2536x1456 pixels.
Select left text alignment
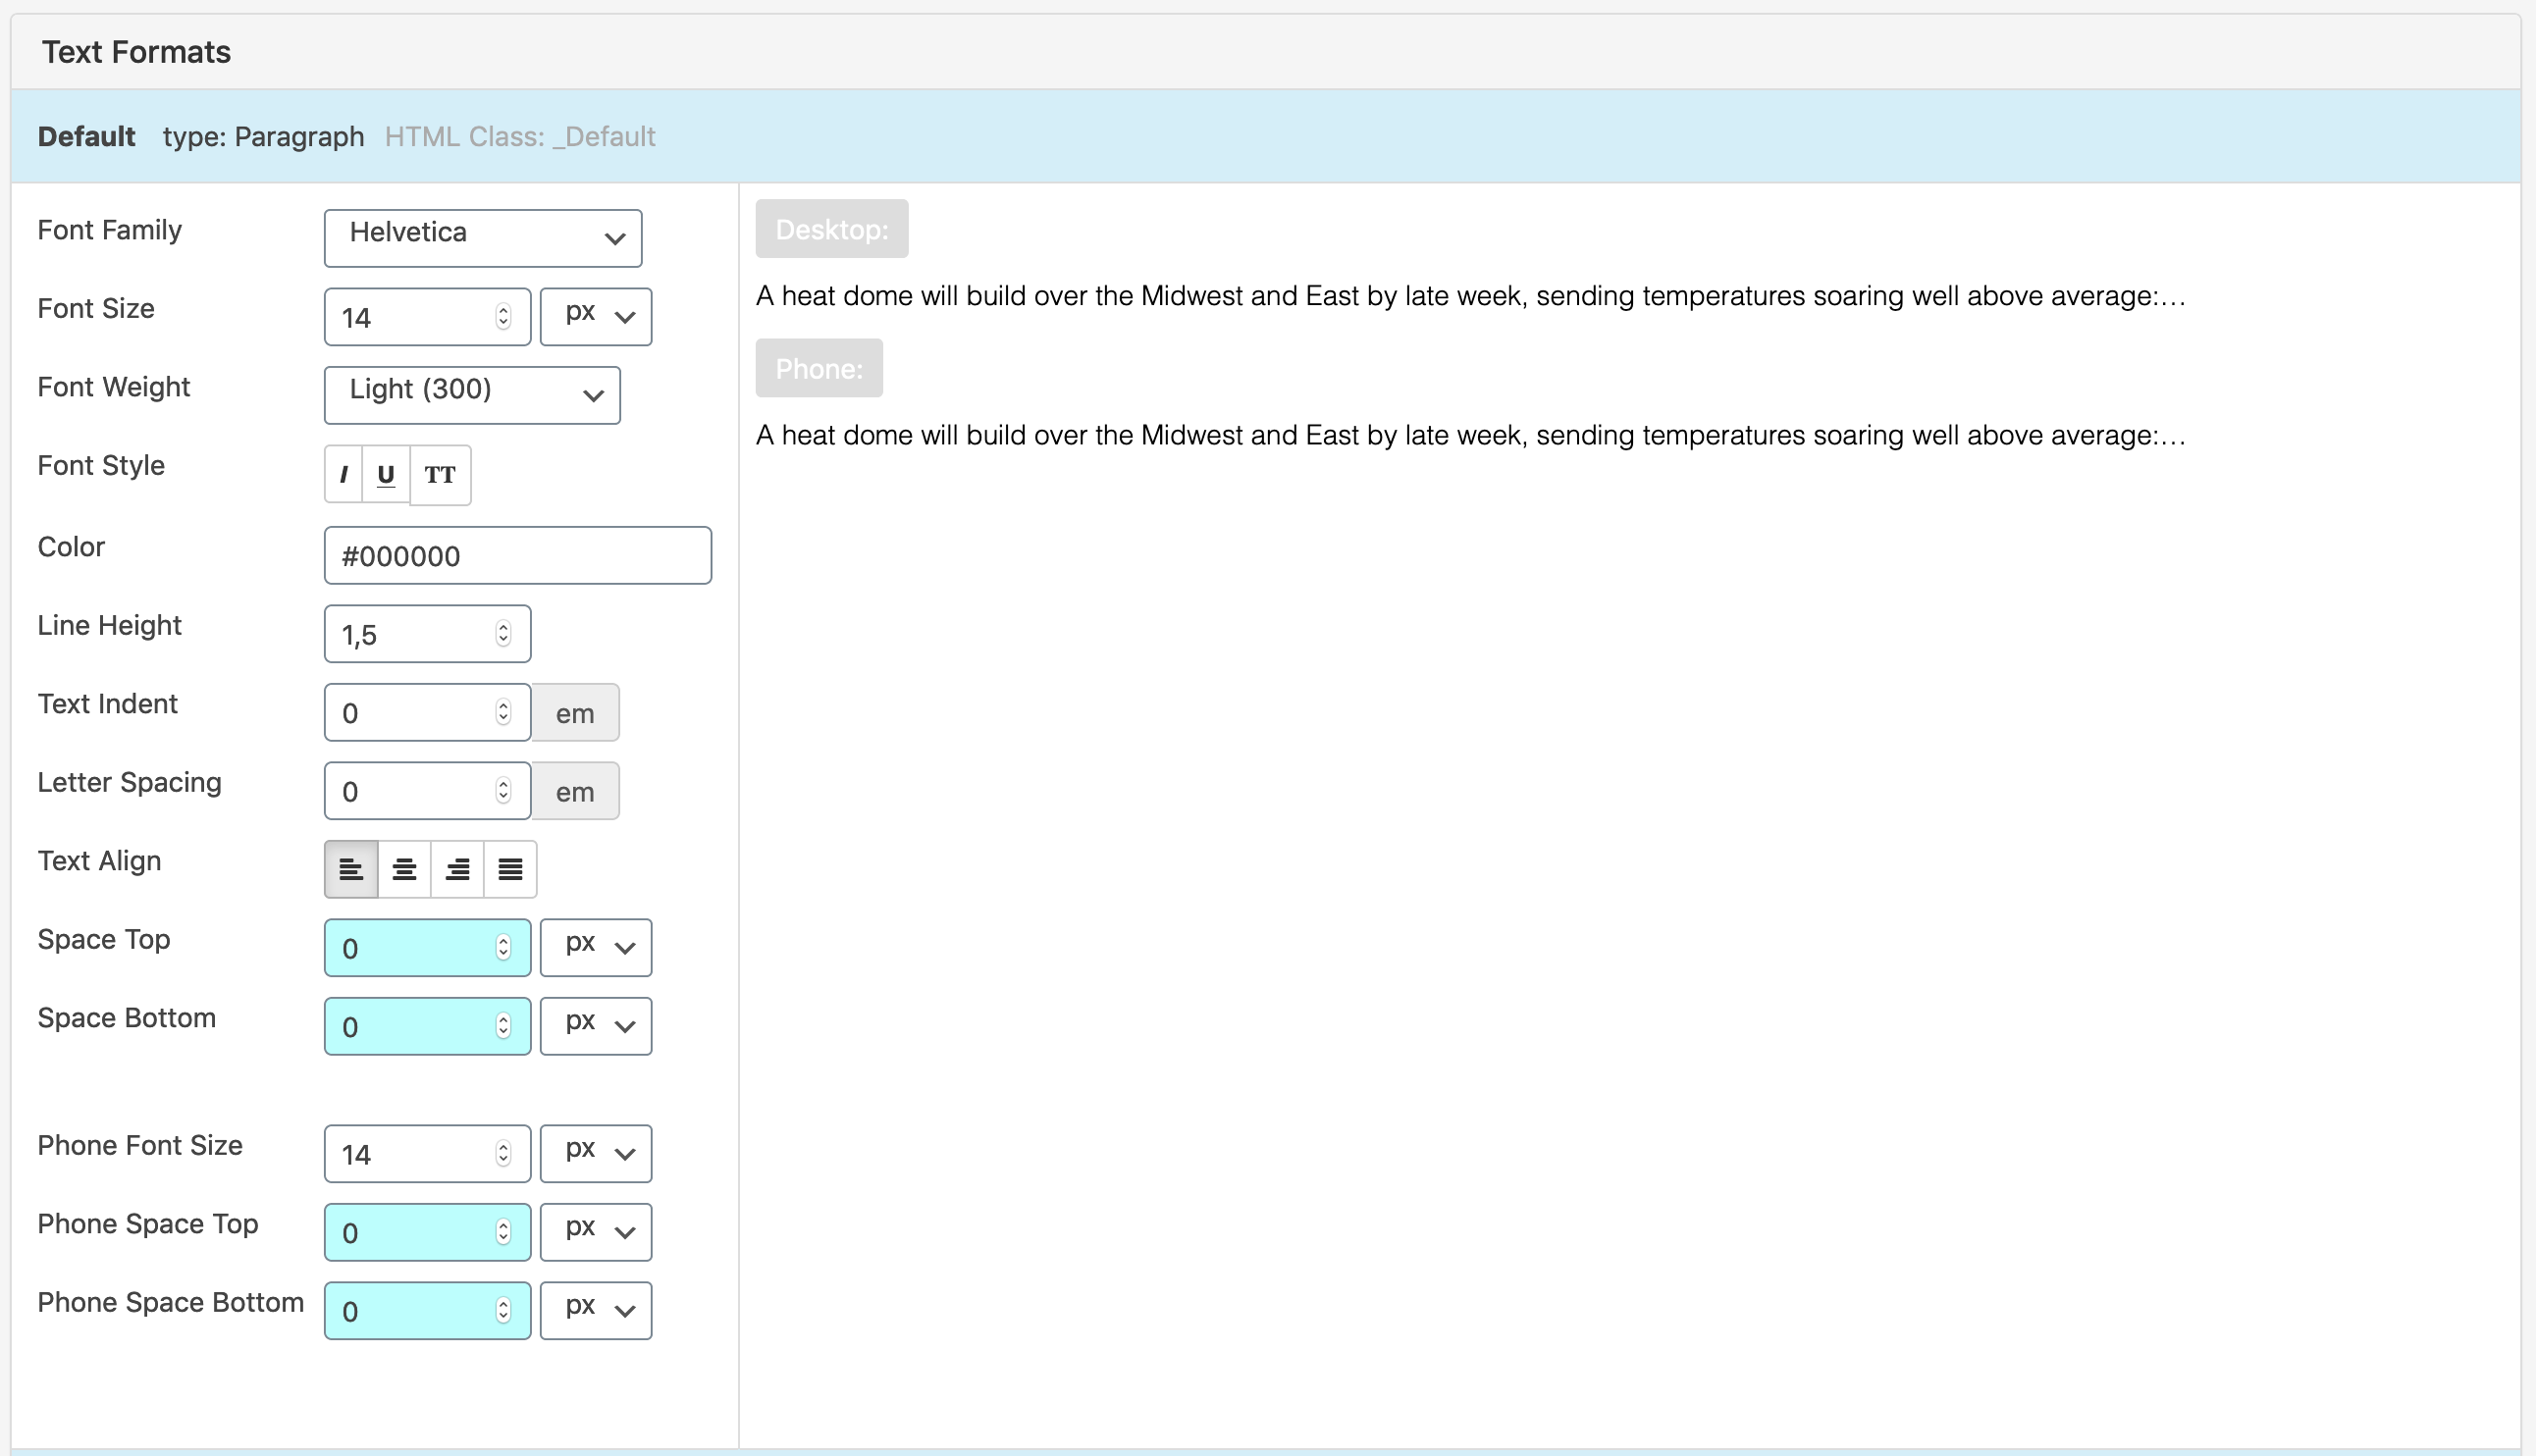click(x=351, y=869)
